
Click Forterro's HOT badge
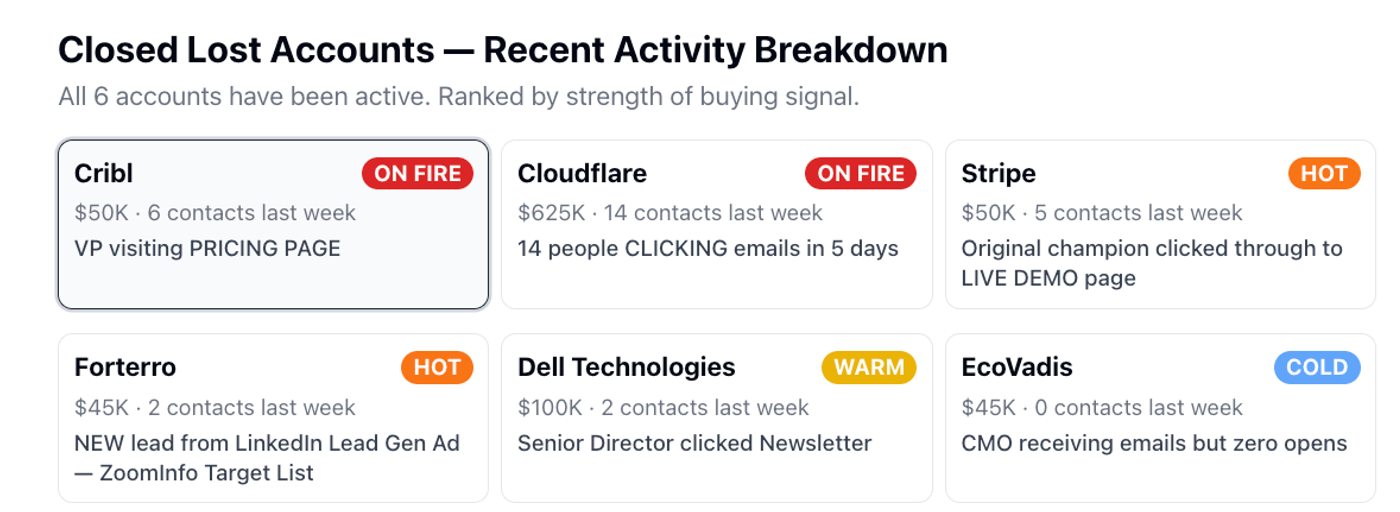point(437,367)
